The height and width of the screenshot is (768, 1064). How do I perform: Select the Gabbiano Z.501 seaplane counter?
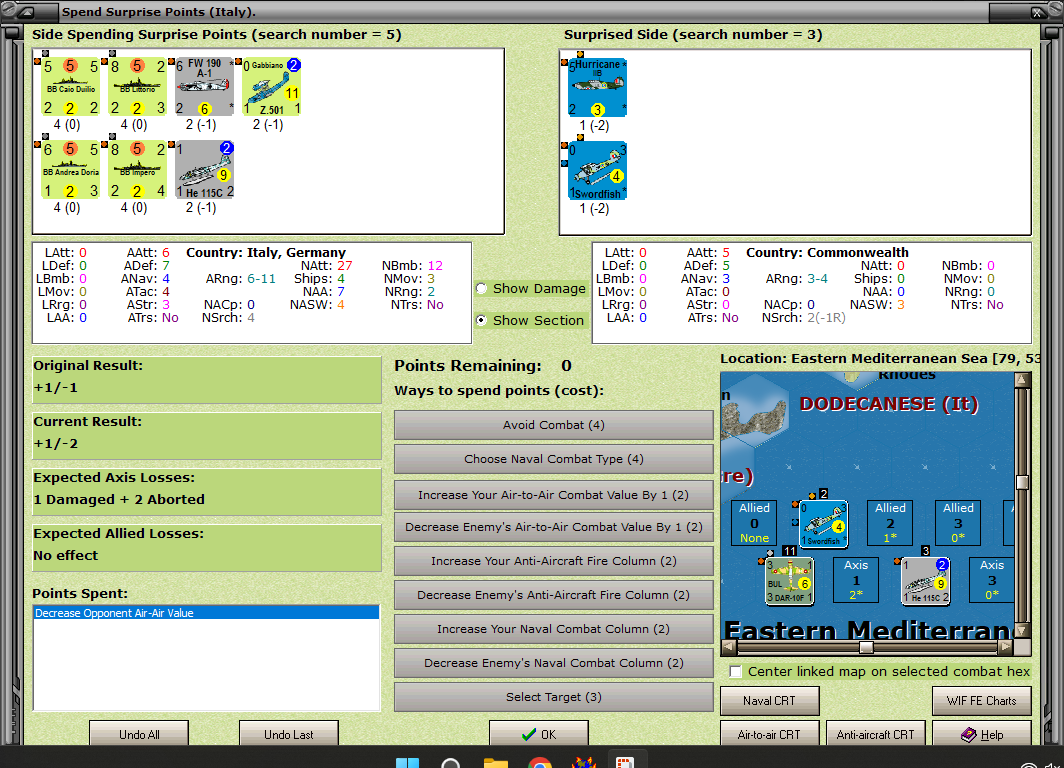[271, 87]
